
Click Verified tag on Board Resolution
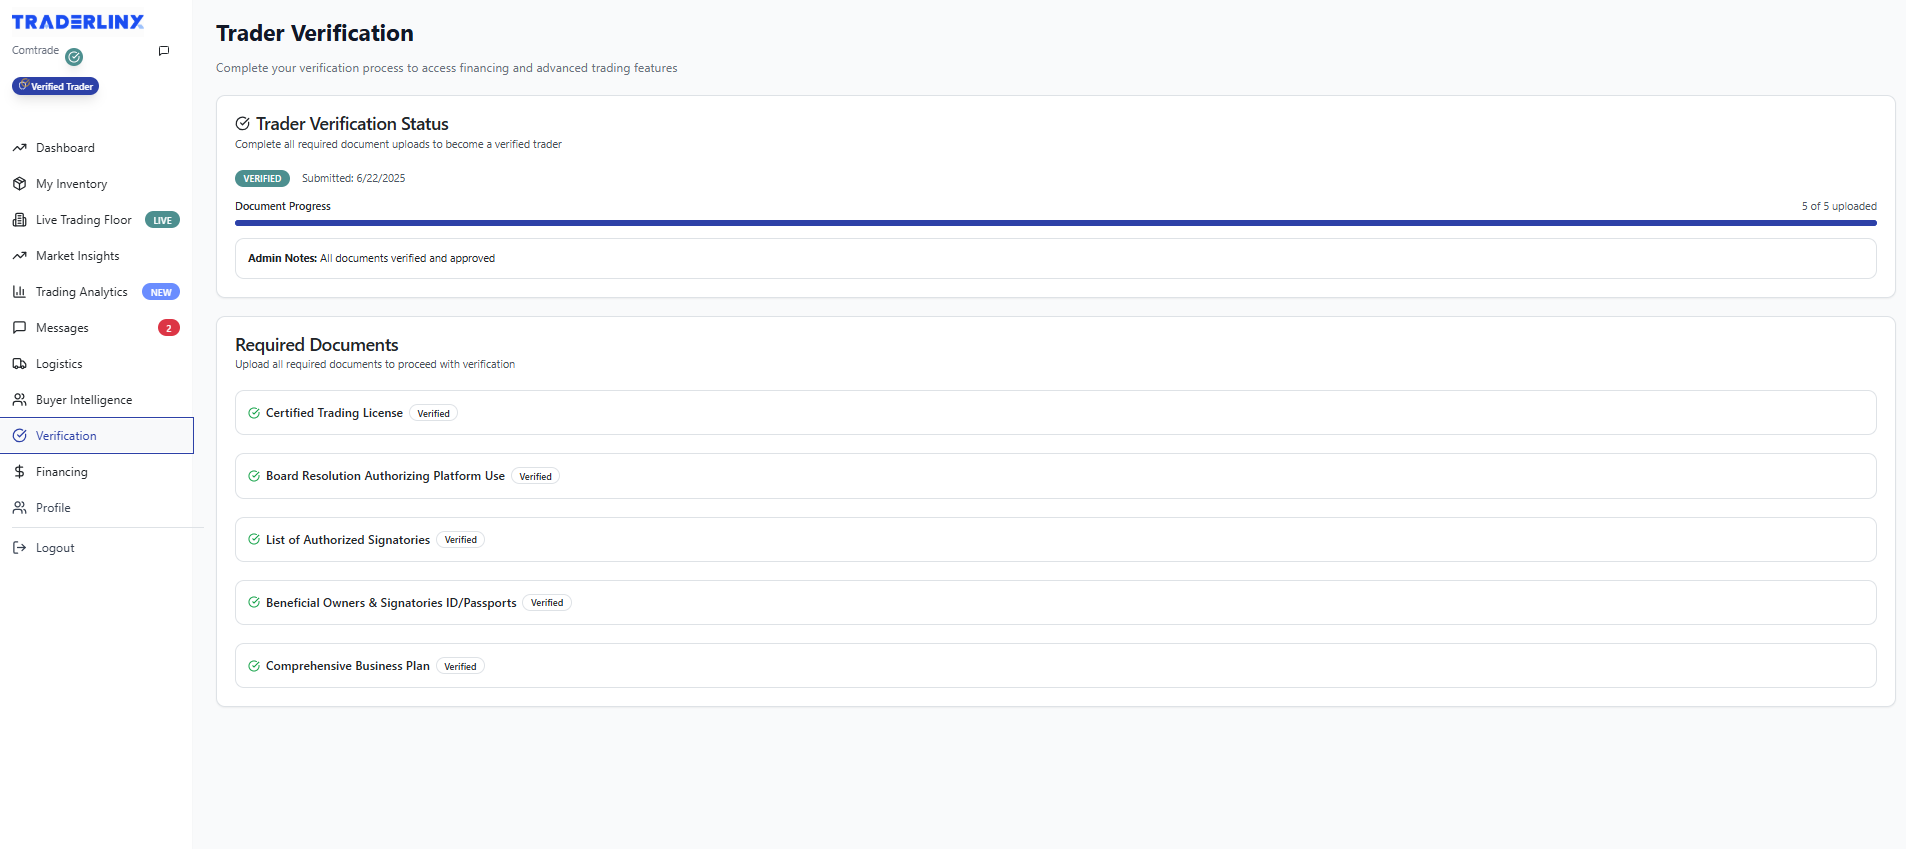[x=535, y=476]
